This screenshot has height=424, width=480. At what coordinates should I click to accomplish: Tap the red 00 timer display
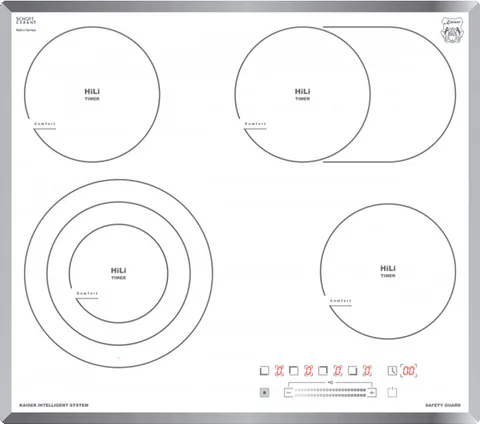[x=409, y=370]
